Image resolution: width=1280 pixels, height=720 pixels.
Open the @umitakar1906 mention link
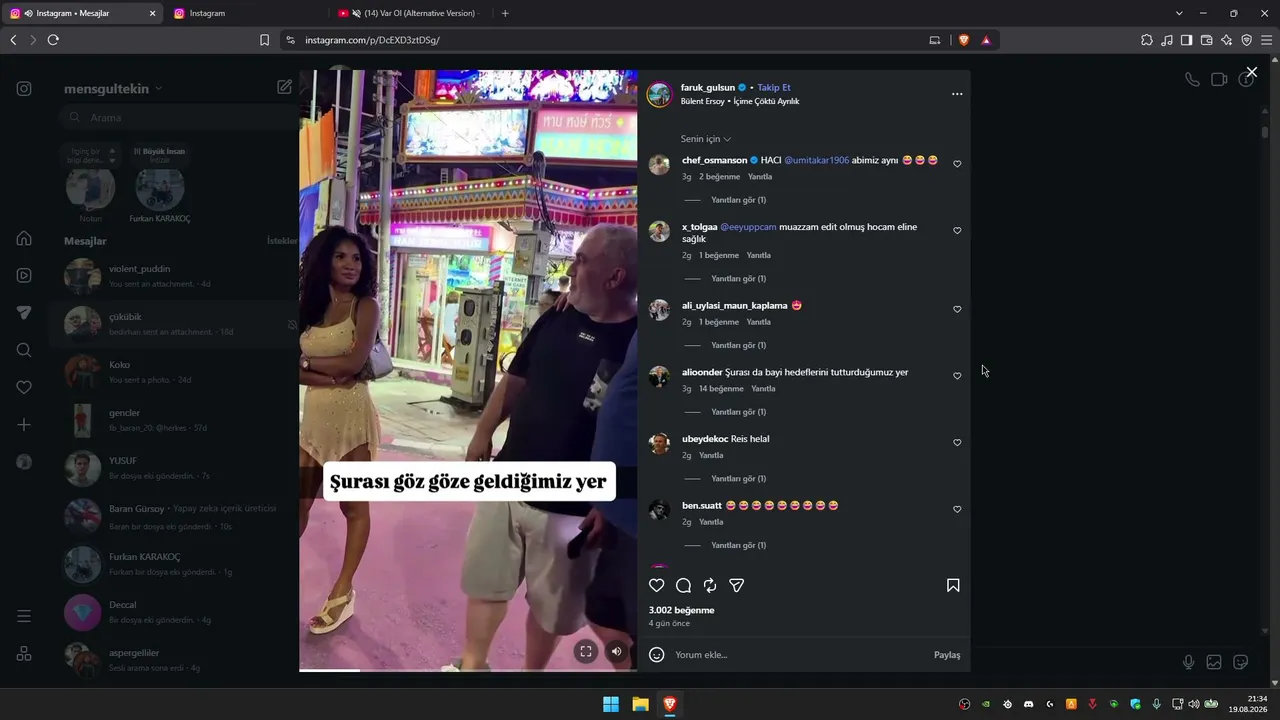[x=816, y=160]
